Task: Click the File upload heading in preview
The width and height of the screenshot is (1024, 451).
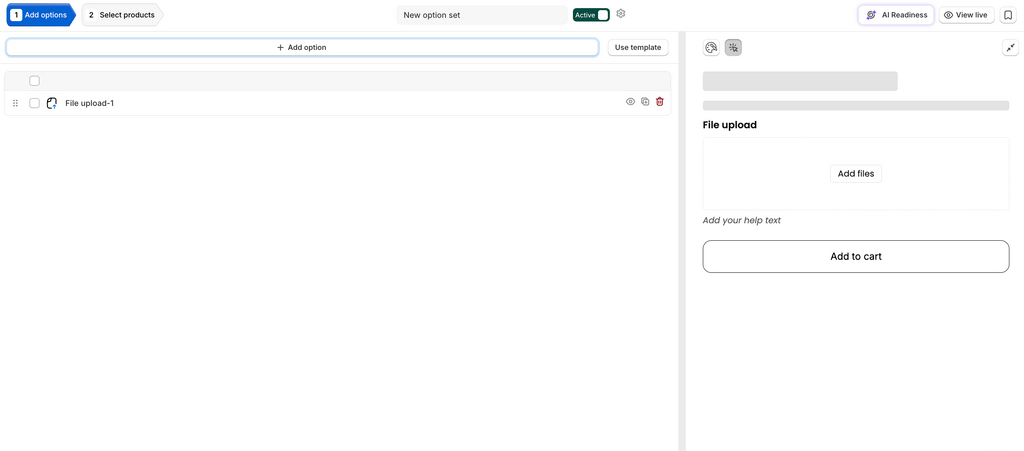Action: [x=729, y=125]
